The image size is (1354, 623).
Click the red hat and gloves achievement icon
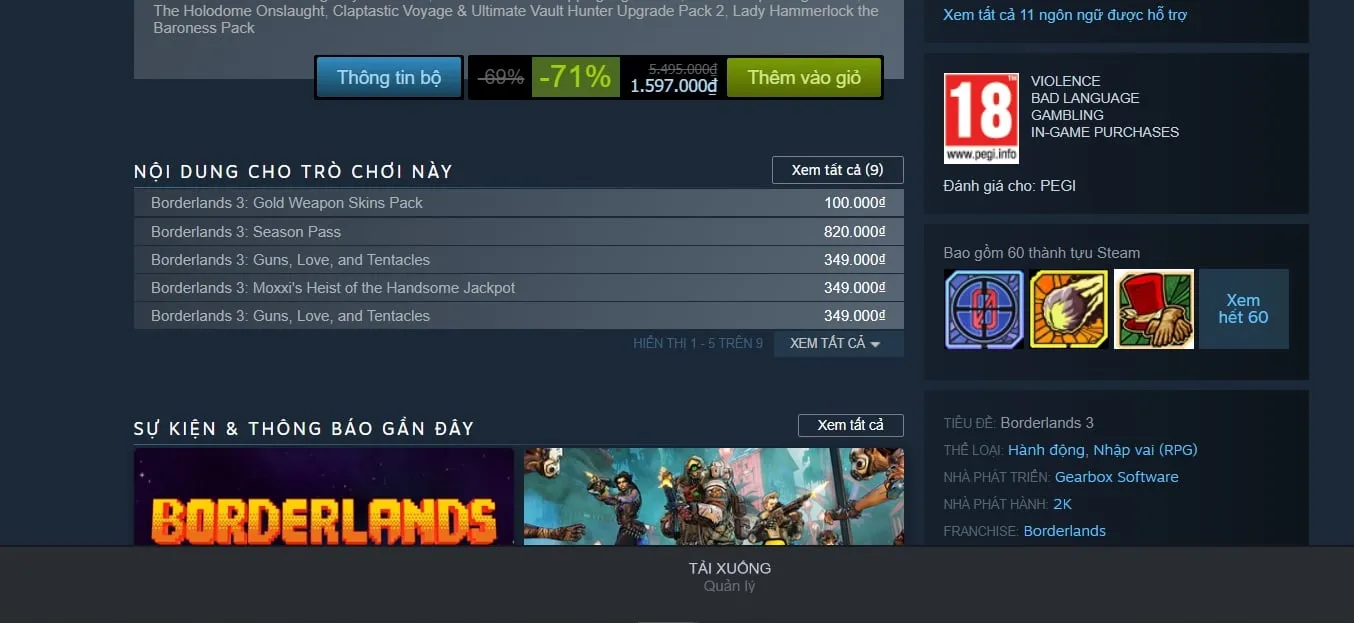pos(1154,309)
